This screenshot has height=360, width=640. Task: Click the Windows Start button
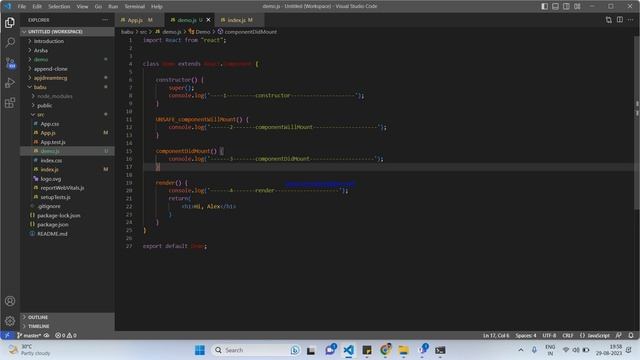[200, 350]
